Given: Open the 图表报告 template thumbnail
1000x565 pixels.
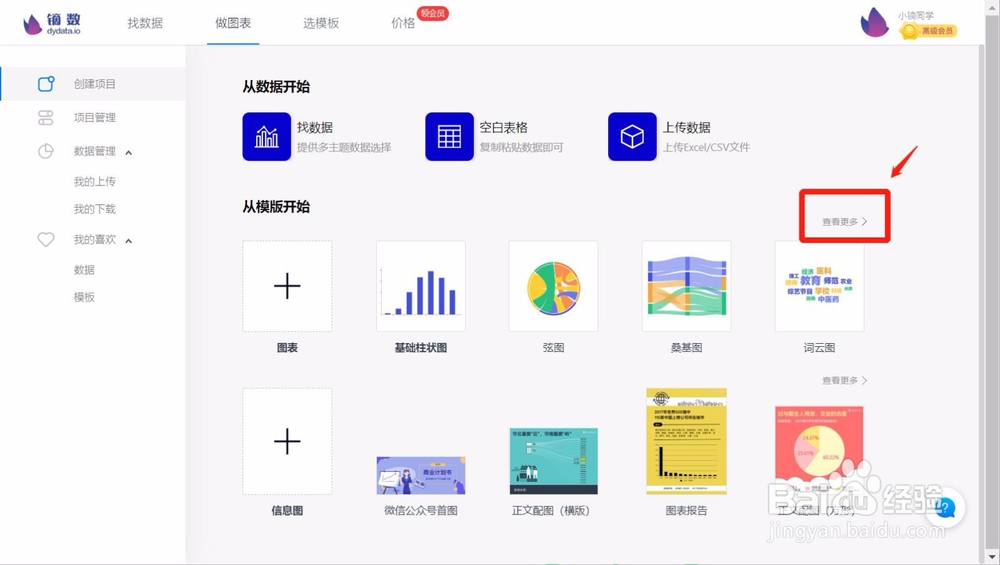Looking at the screenshot, I should (686, 441).
